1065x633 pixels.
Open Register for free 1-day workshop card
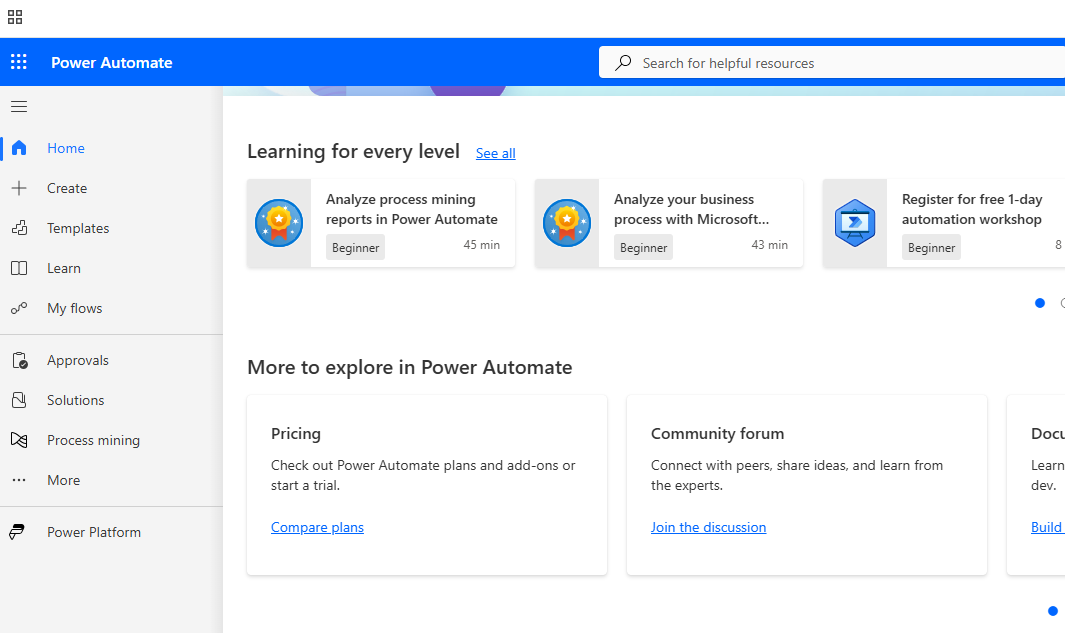[971, 209]
